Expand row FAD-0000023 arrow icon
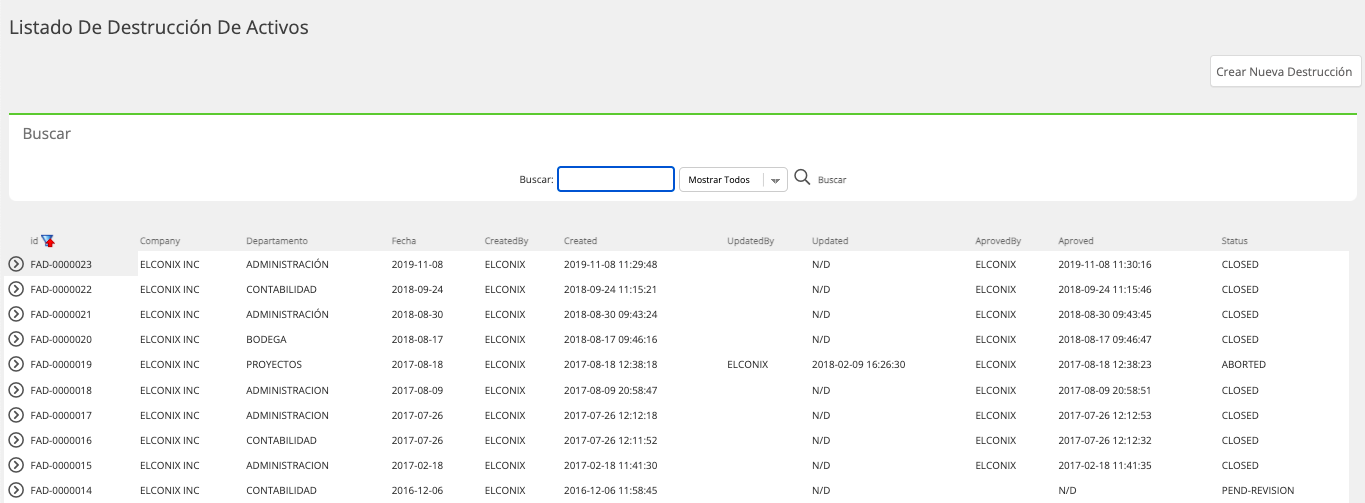This screenshot has height=503, width=1365. pos(16,264)
